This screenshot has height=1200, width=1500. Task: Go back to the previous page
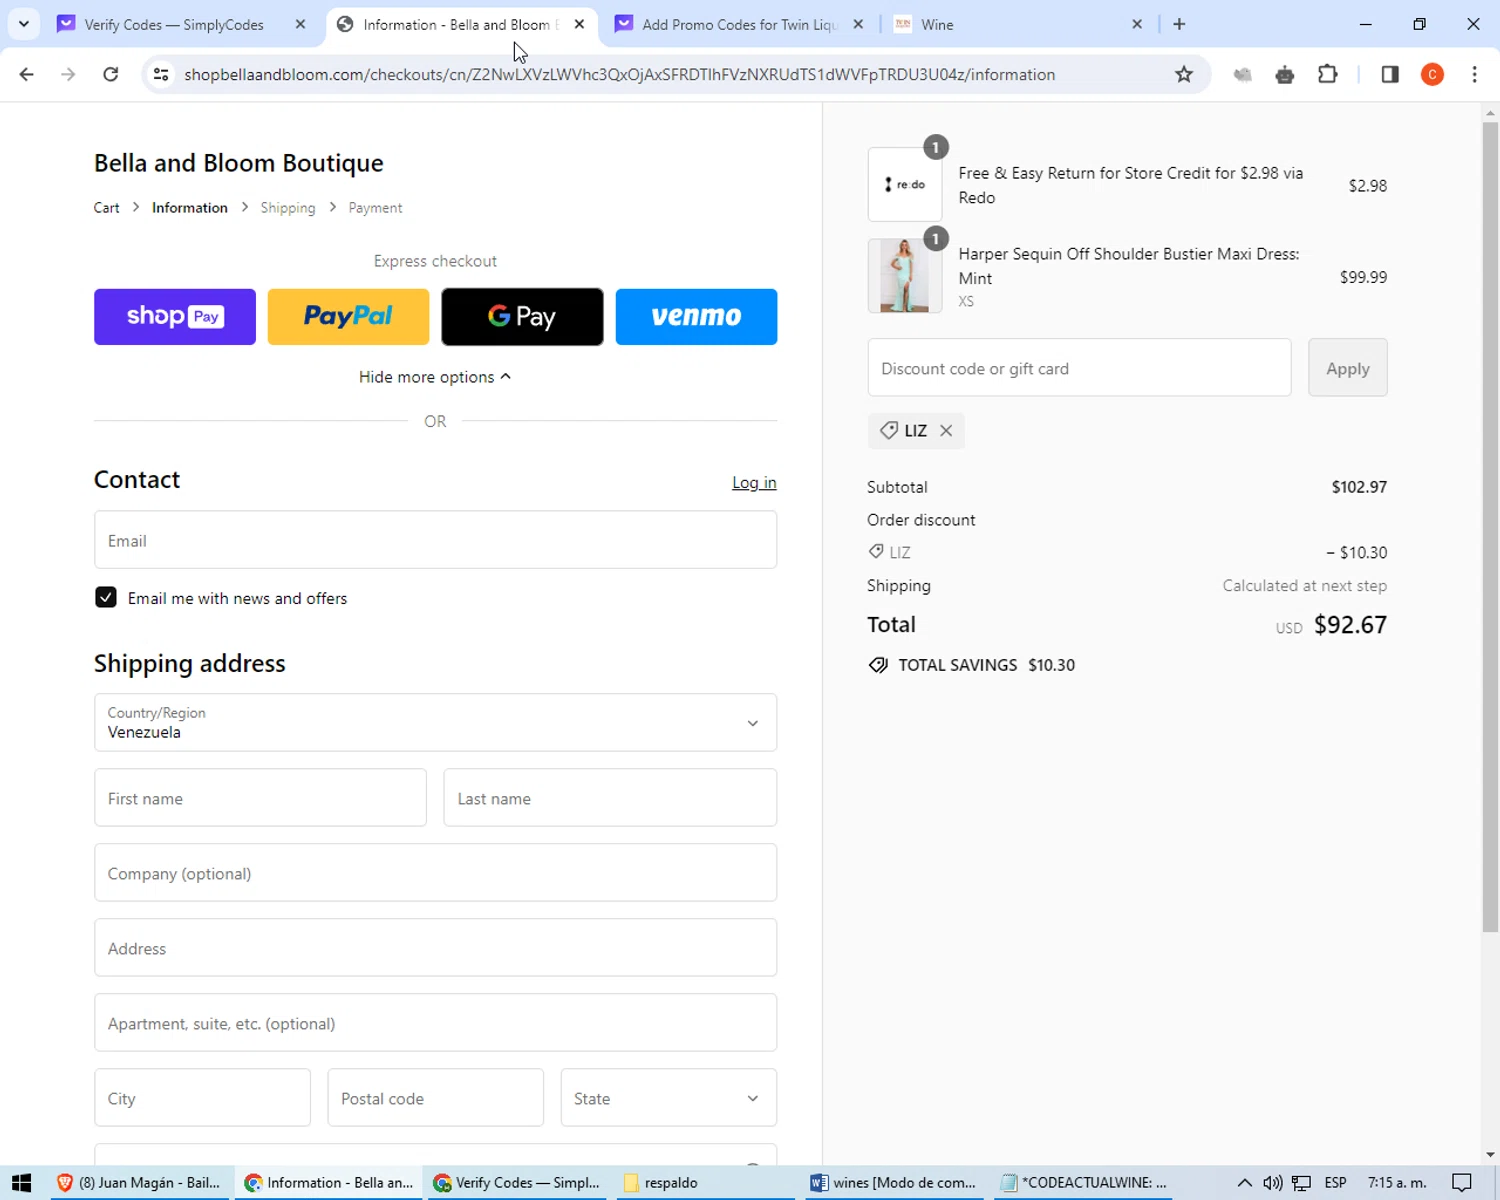[27, 74]
